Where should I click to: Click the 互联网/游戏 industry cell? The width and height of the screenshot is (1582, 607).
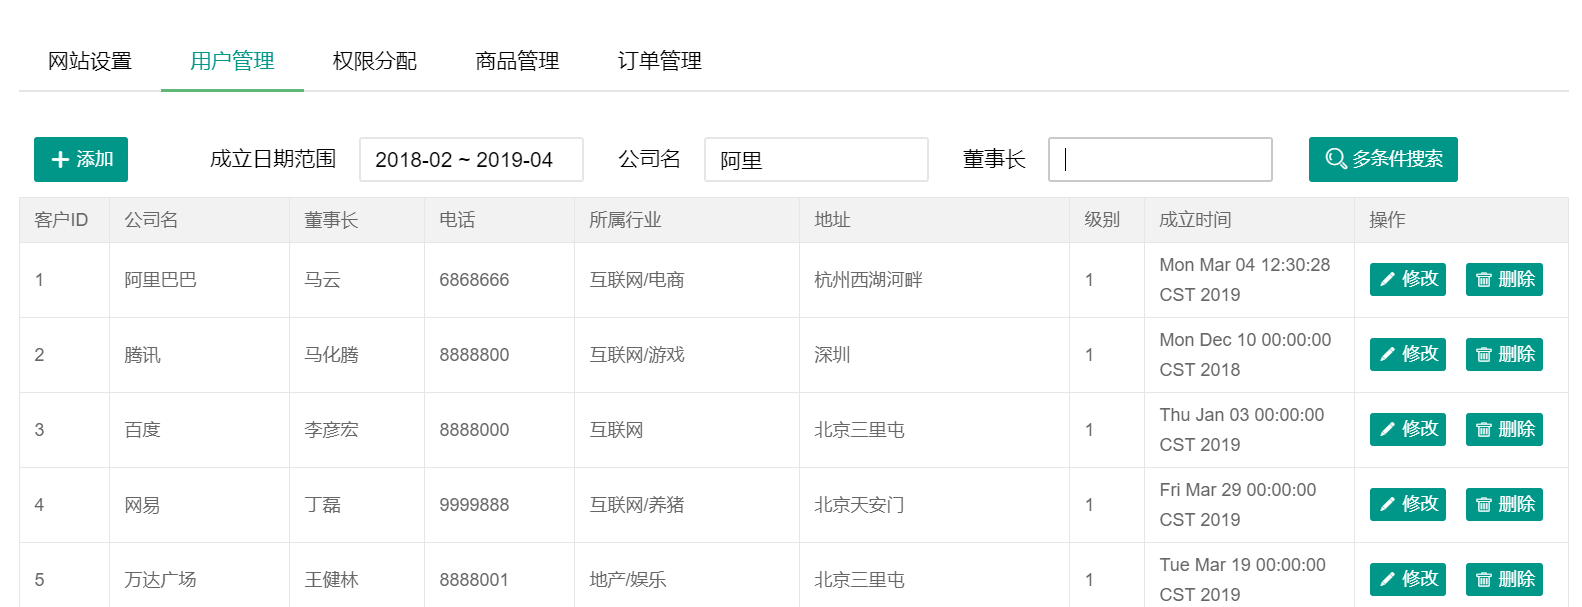pos(687,355)
